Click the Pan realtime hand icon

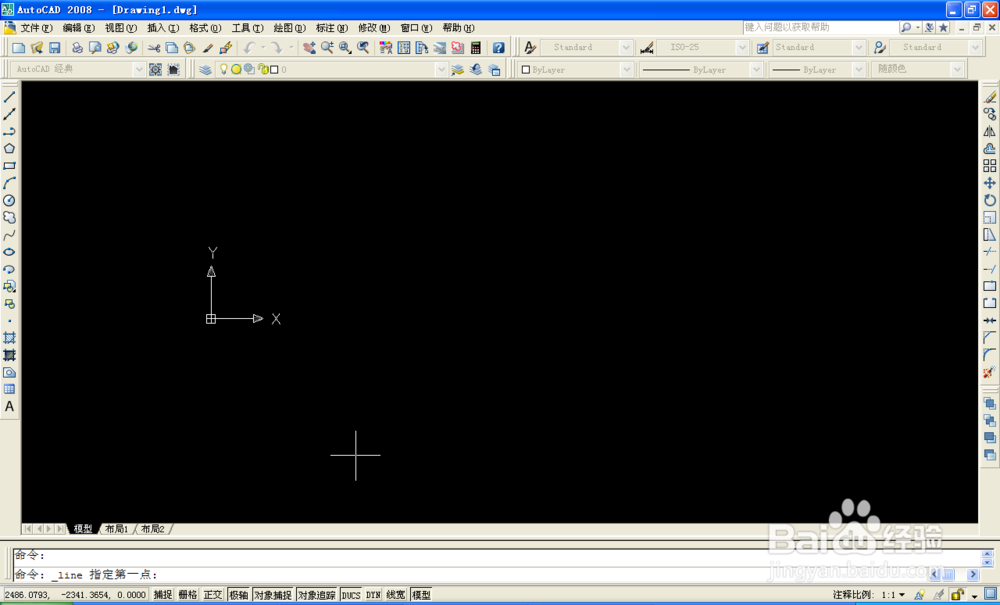(309, 48)
